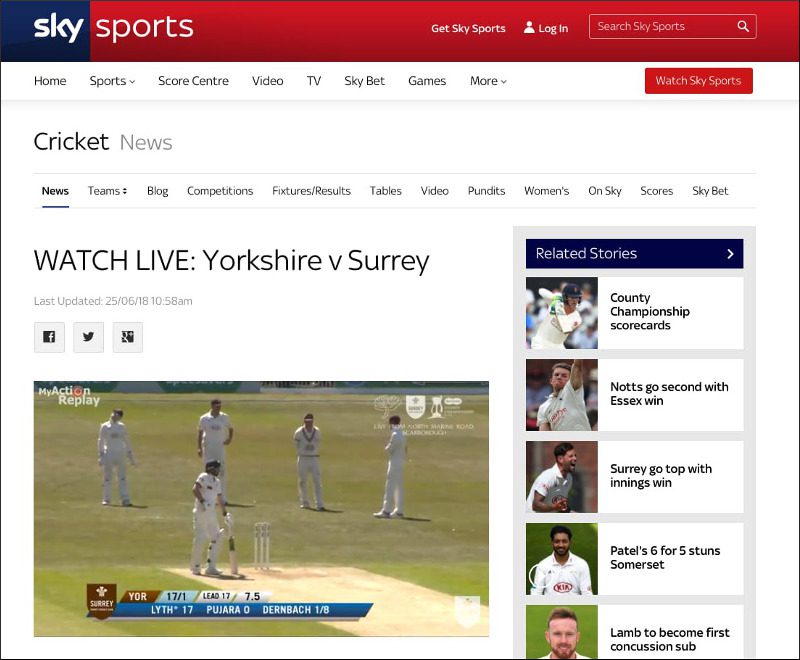This screenshot has height=660, width=800.
Task: Share article on Twitter
Action: (x=88, y=337)
